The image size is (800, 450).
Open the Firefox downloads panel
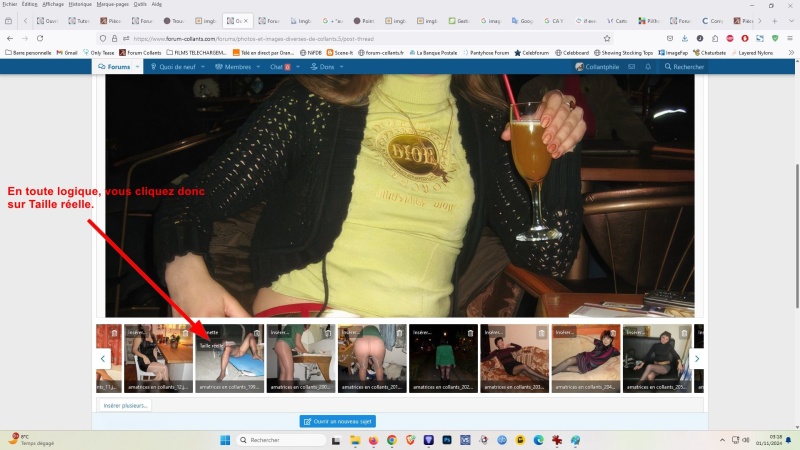pyautogui.click(x=685, y=38)
